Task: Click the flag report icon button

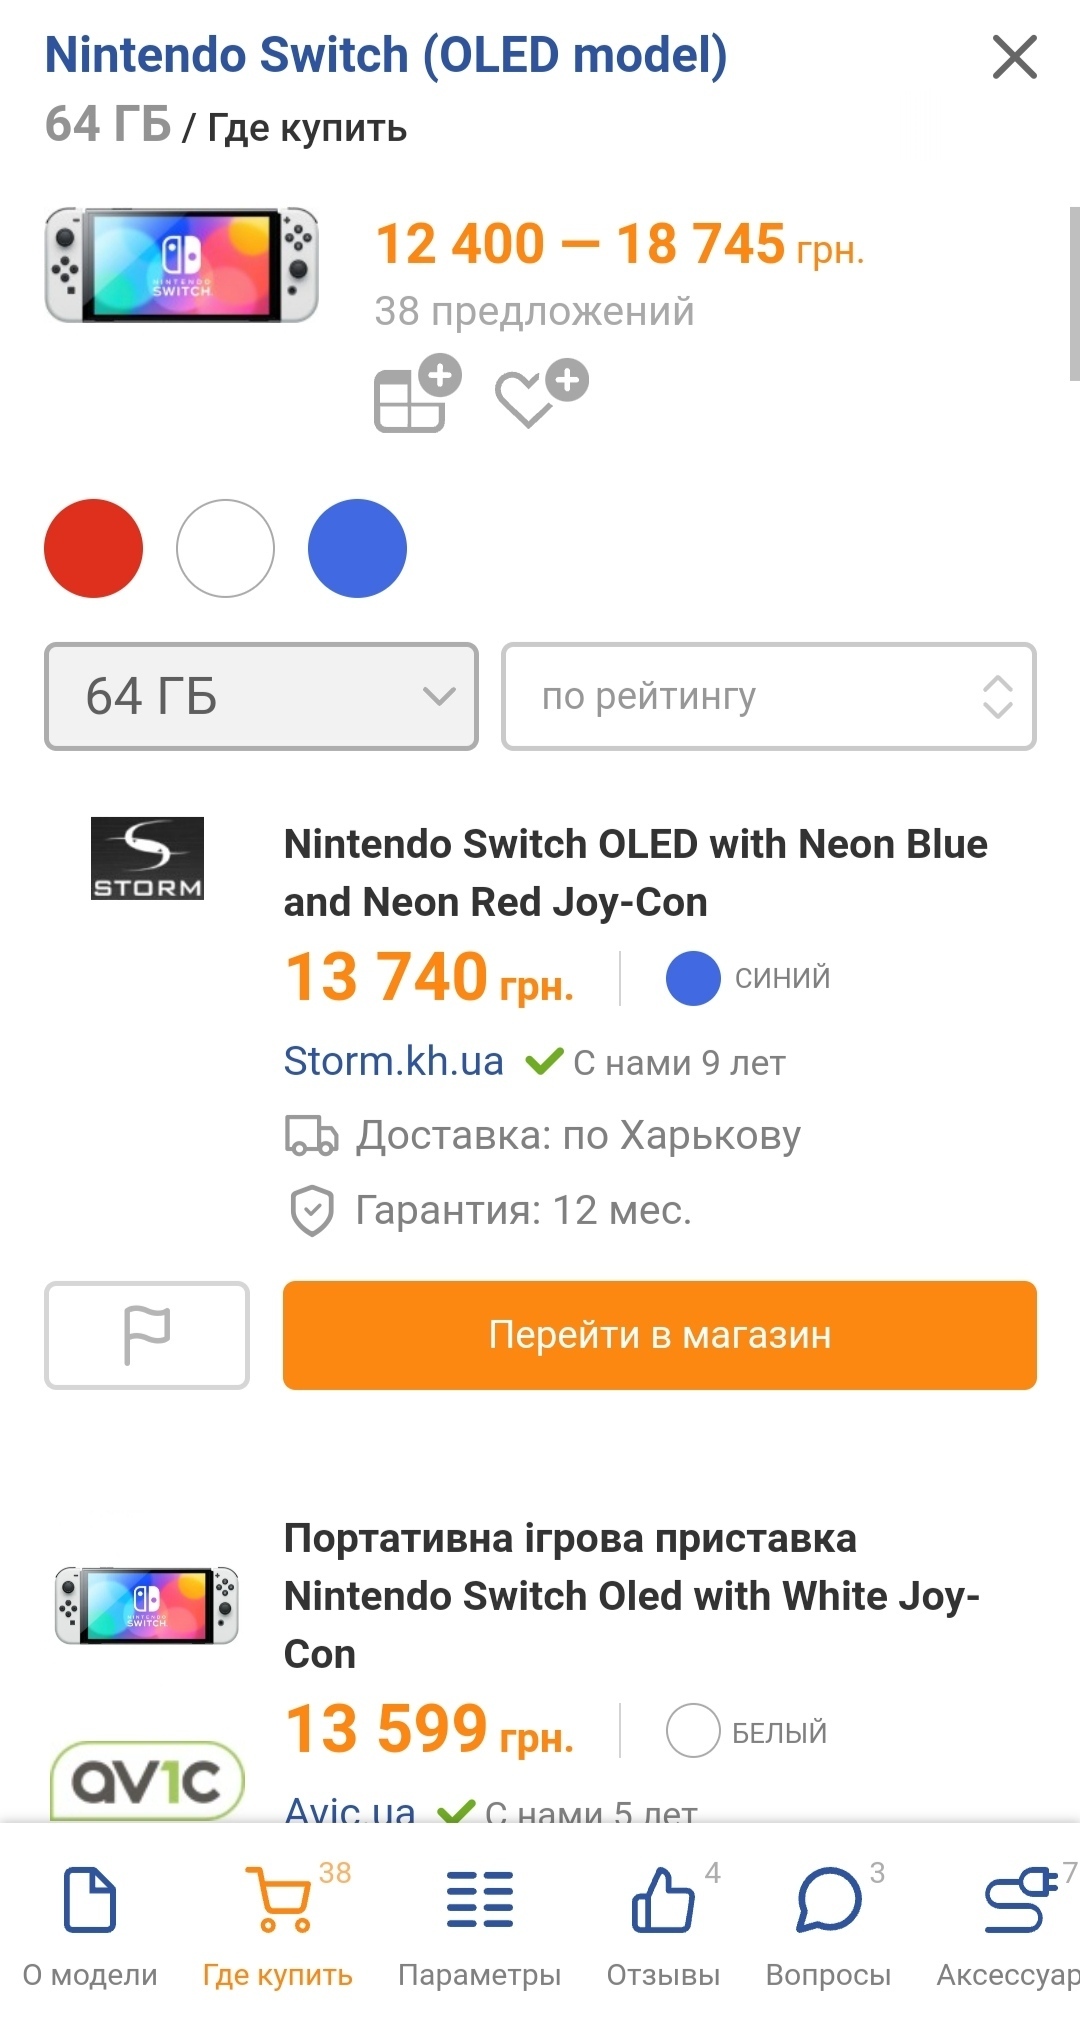Action: click(147, 1335)
